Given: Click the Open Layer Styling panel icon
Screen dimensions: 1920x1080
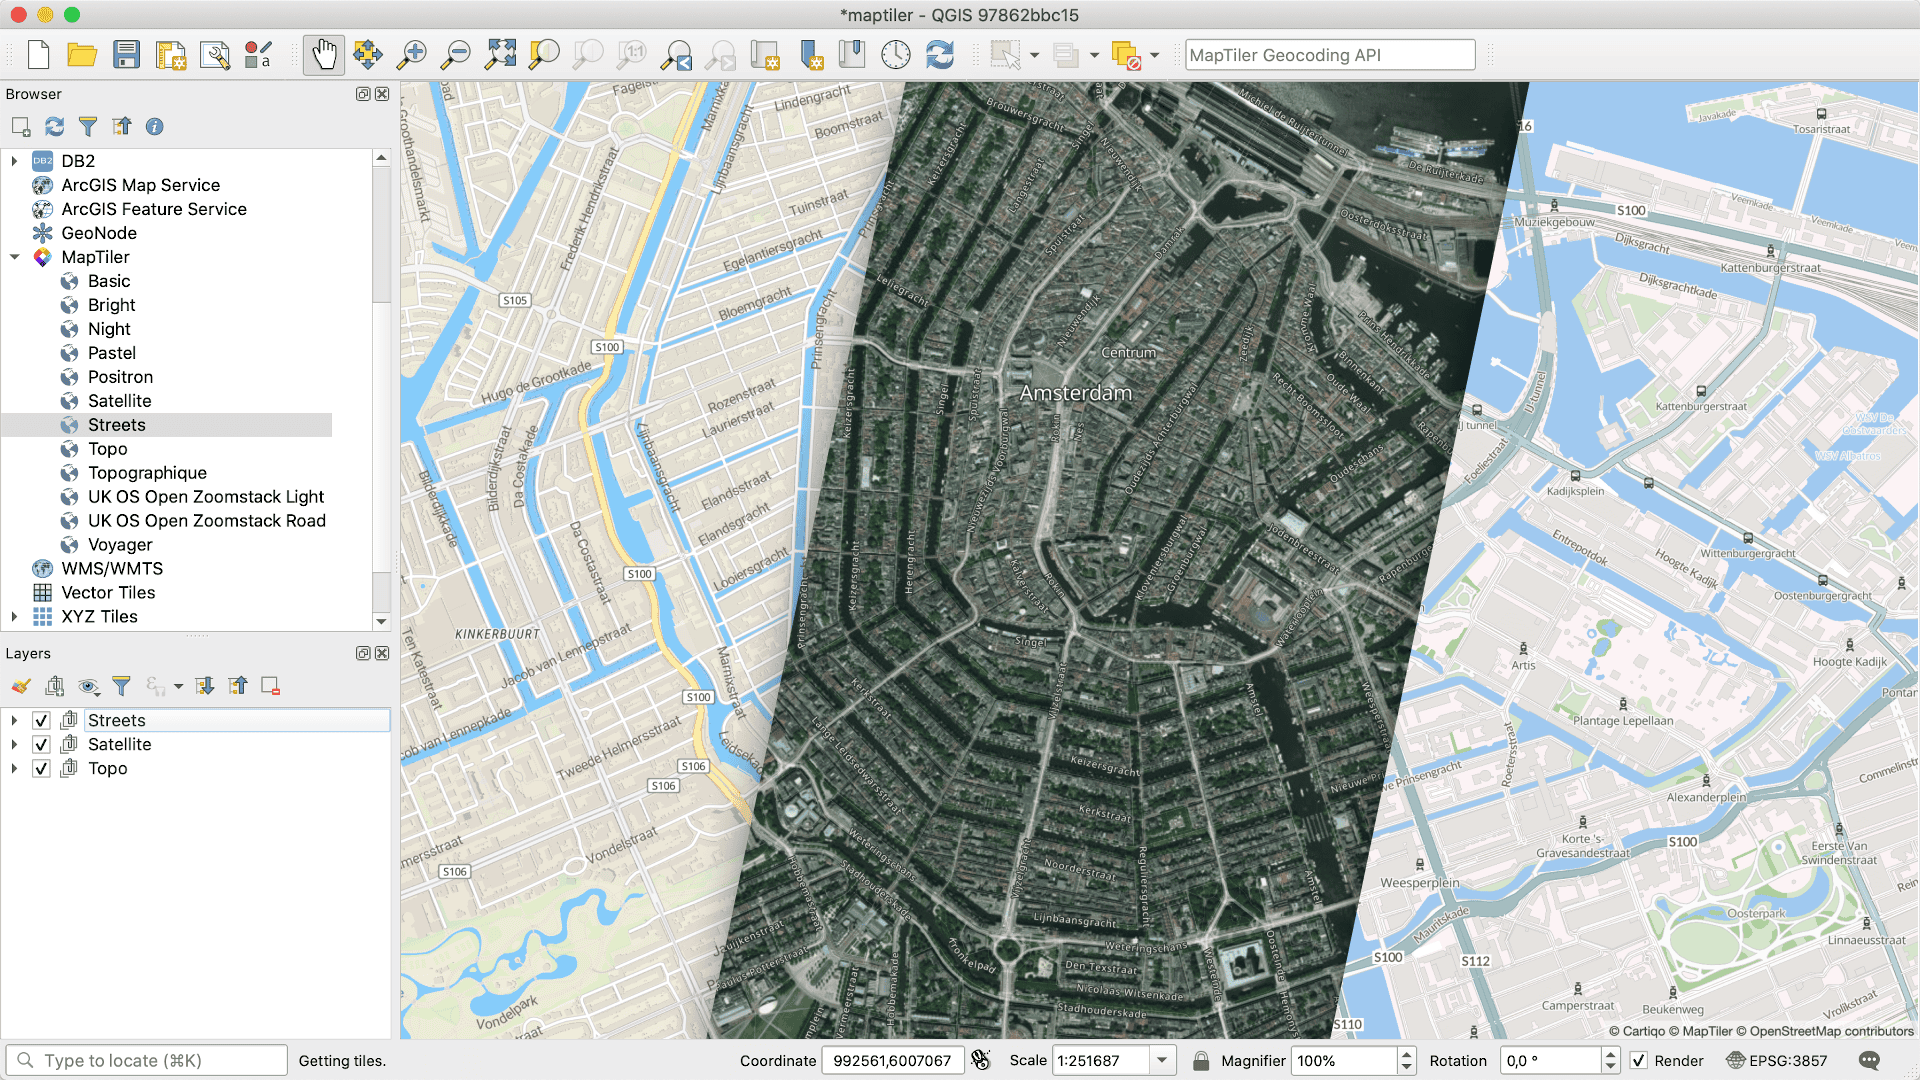Looking at the screenshot, I should [20, 686].
